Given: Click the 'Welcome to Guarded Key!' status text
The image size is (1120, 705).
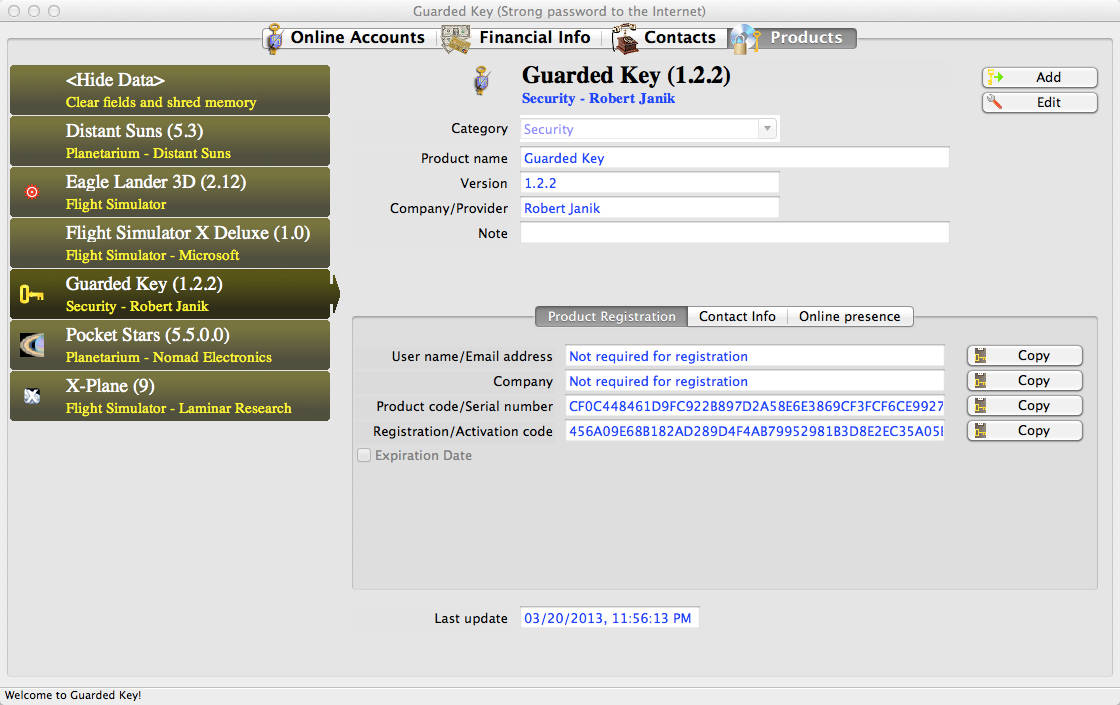Looking at the screenshot, I should pyautogui.click(x=73, y=695).
